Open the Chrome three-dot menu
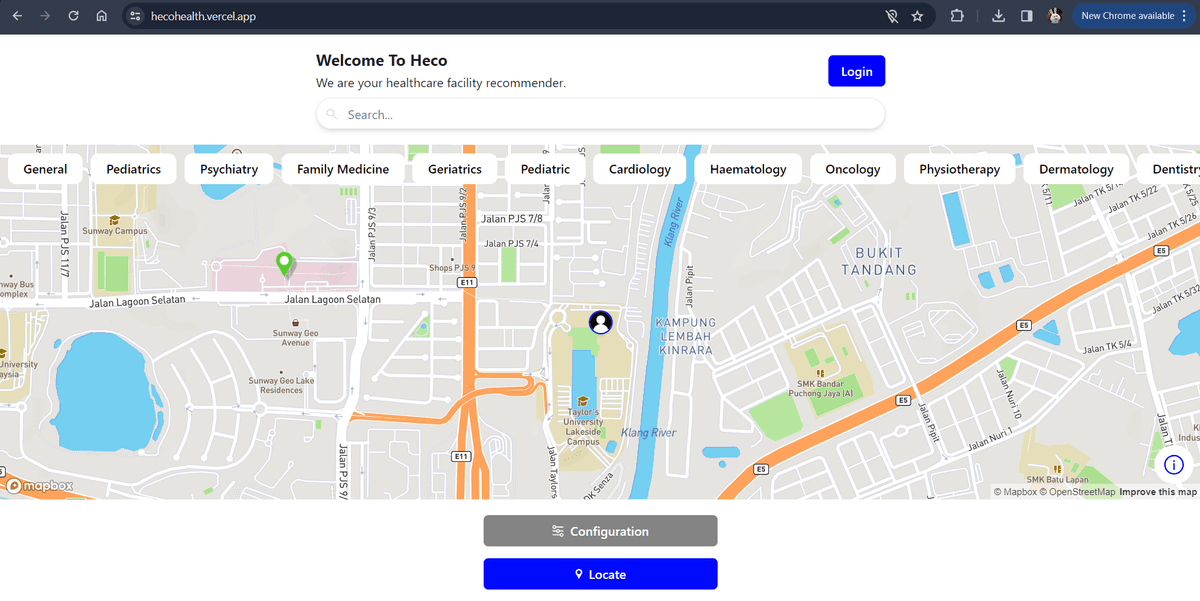 (1185, 16)
